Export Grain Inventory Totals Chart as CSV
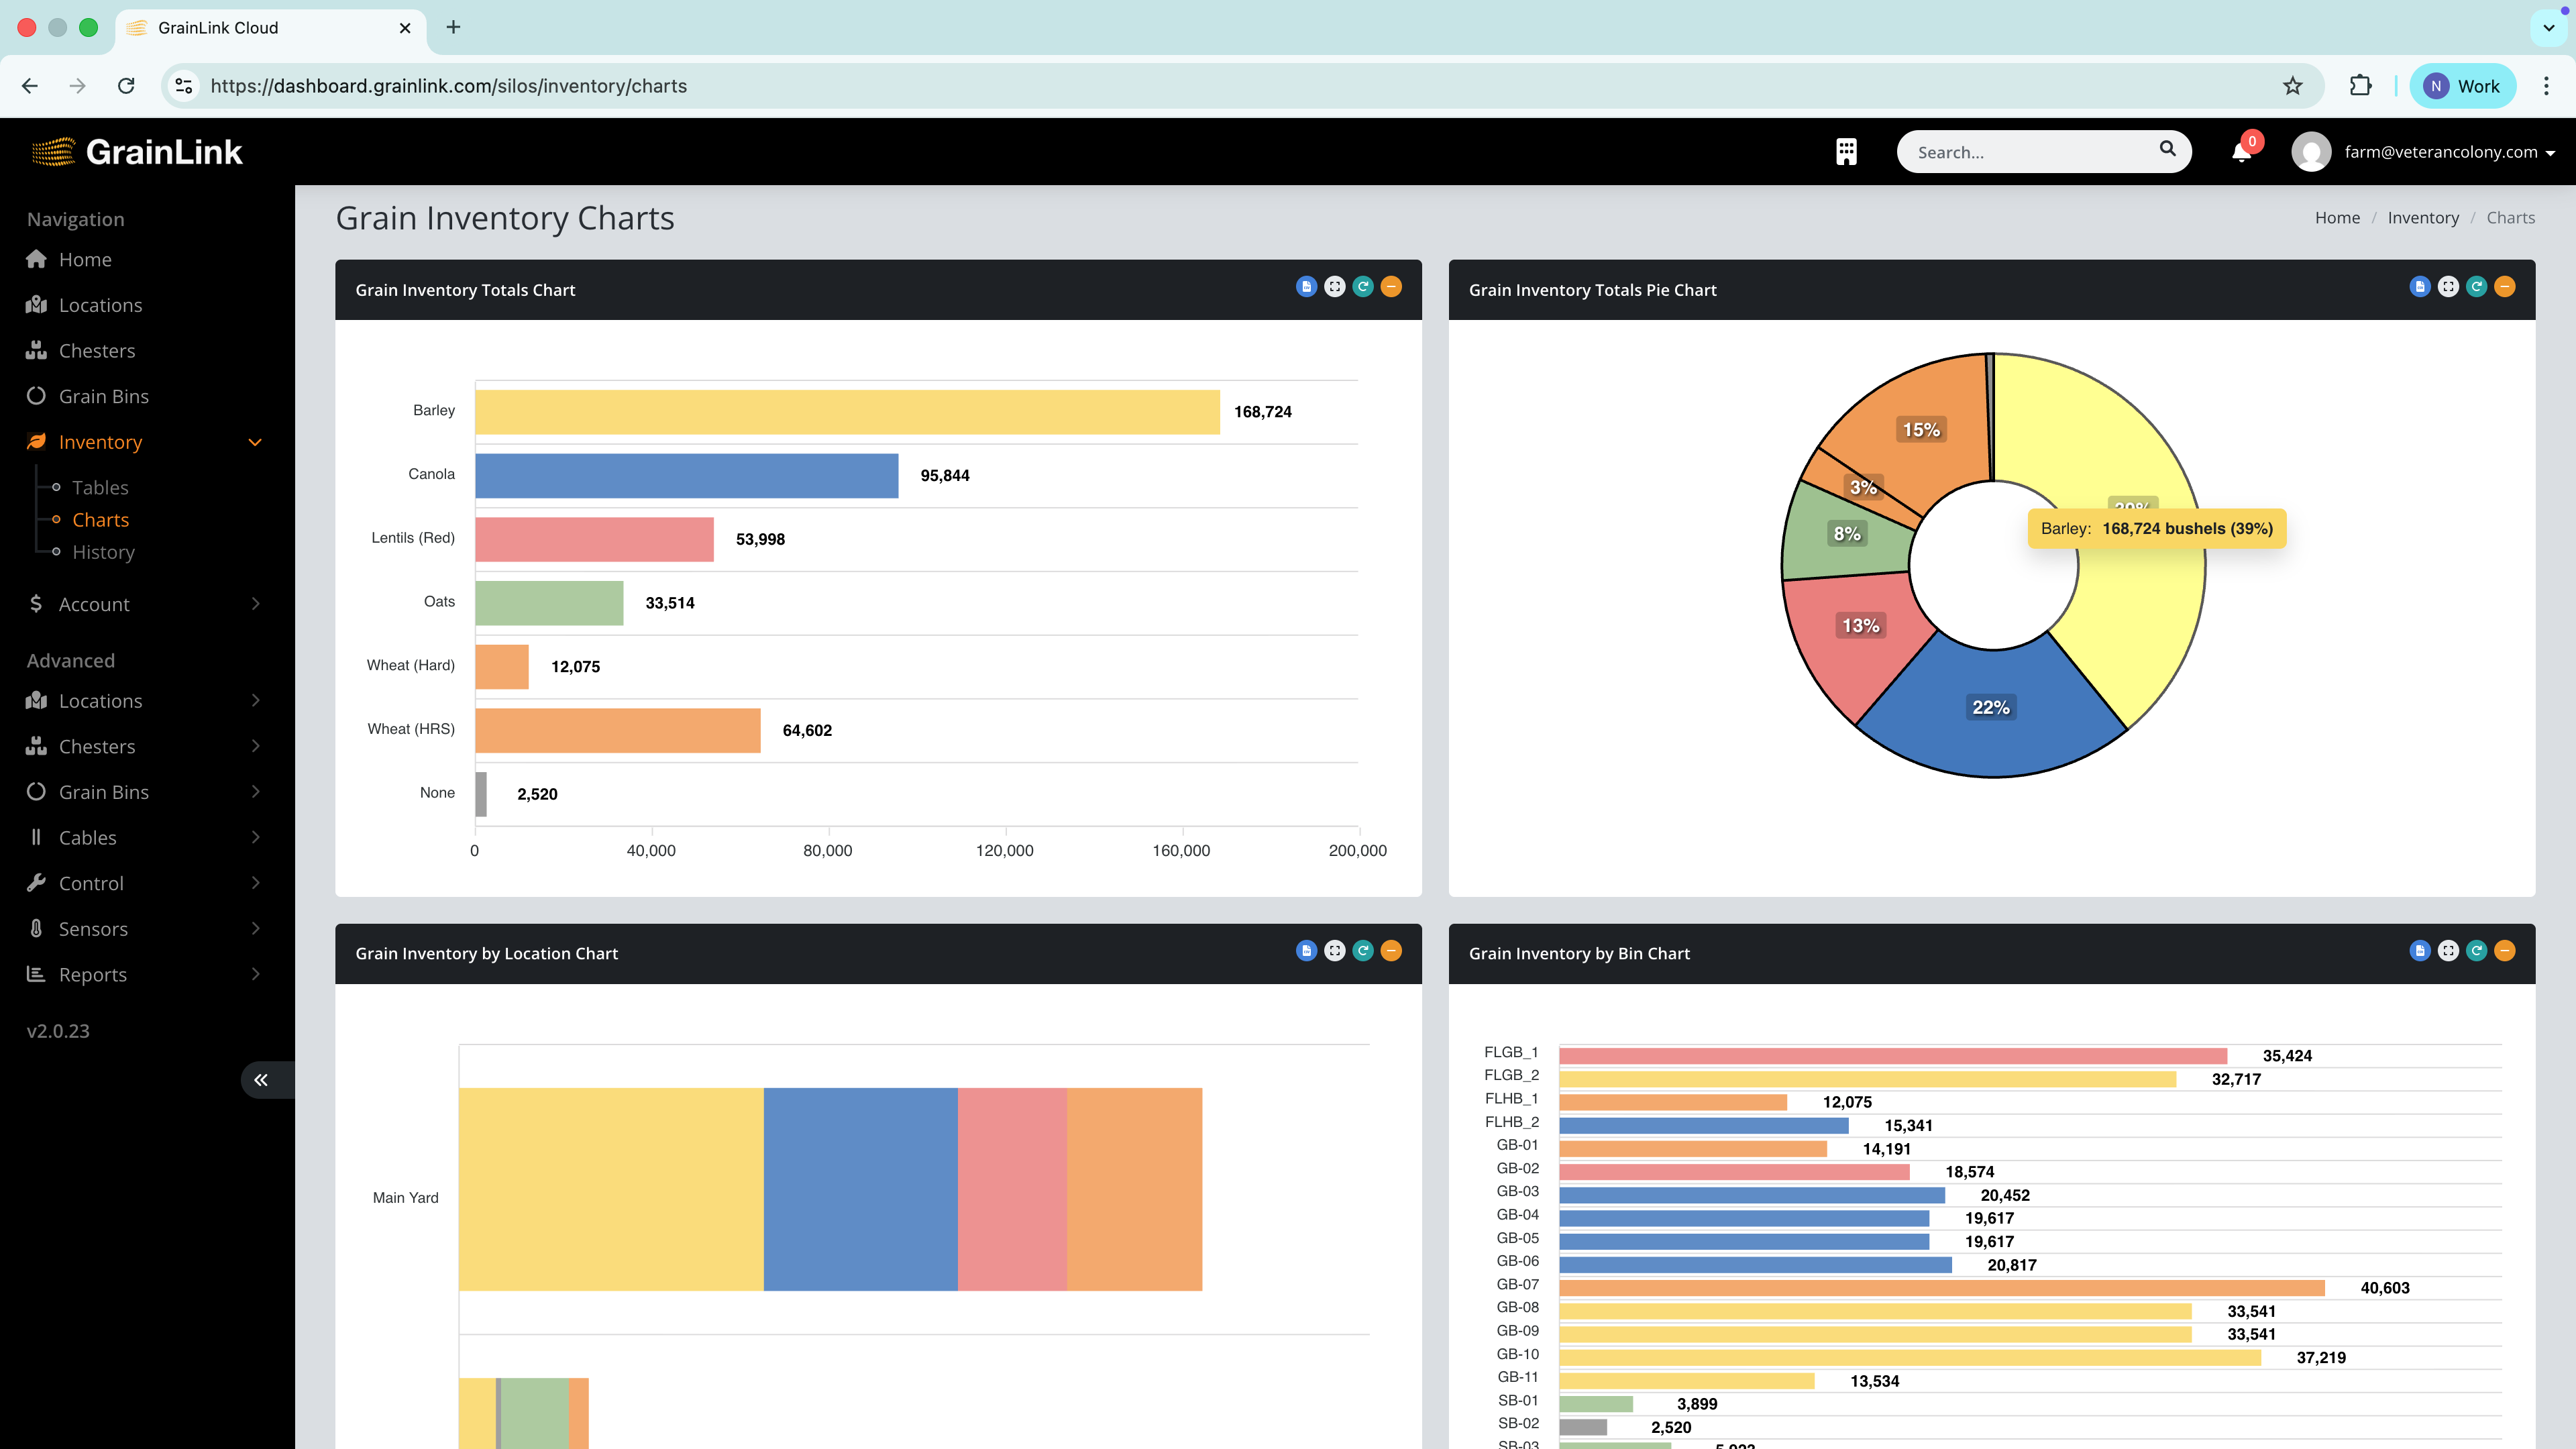 point(1306,286)
